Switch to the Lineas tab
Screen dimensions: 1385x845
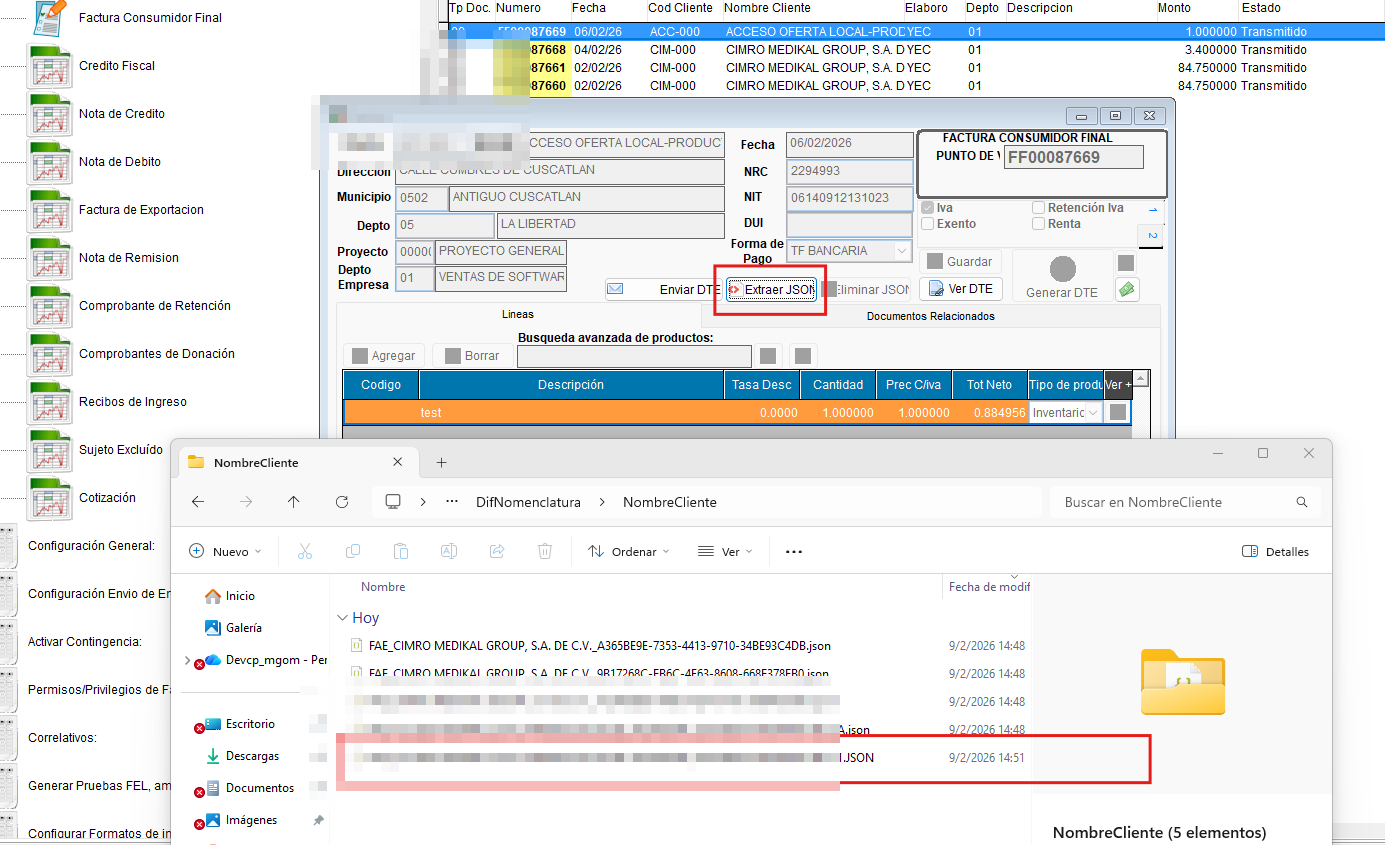pos(517,315)
